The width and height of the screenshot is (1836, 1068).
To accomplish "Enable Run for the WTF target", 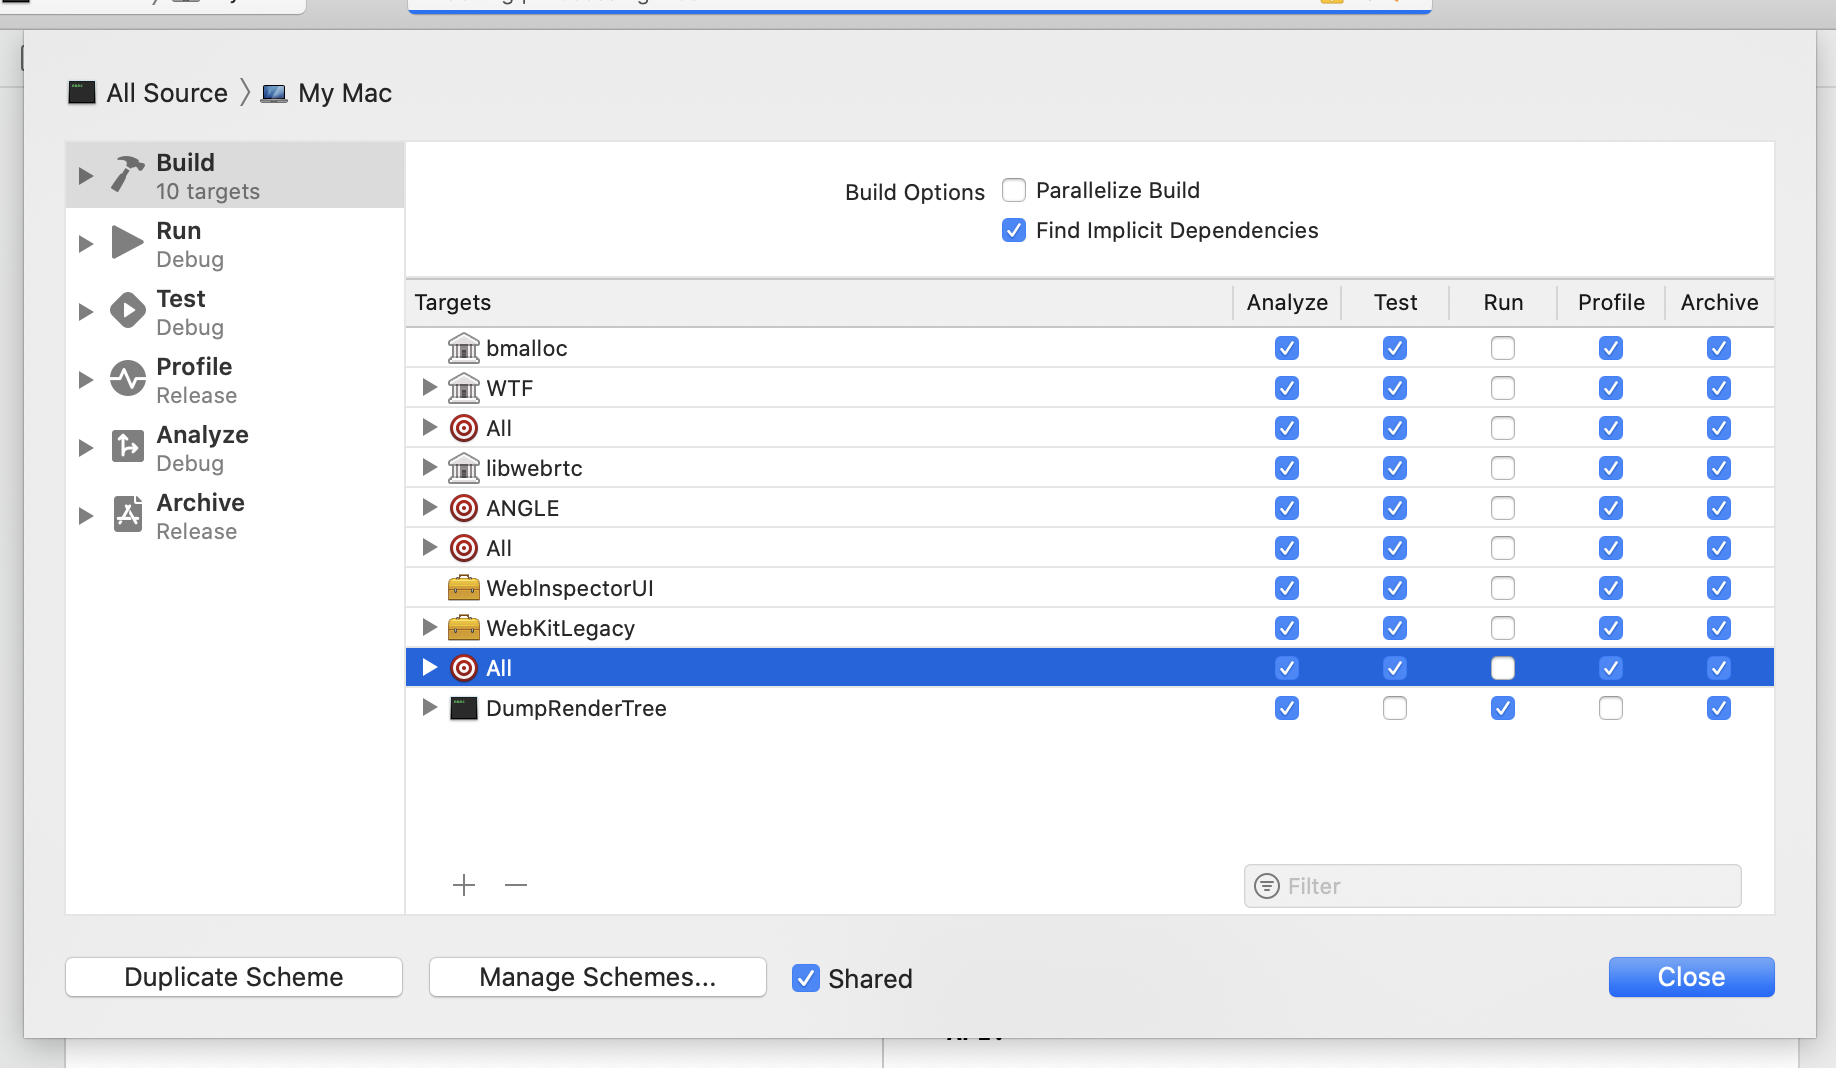I will pos(1503,388).
